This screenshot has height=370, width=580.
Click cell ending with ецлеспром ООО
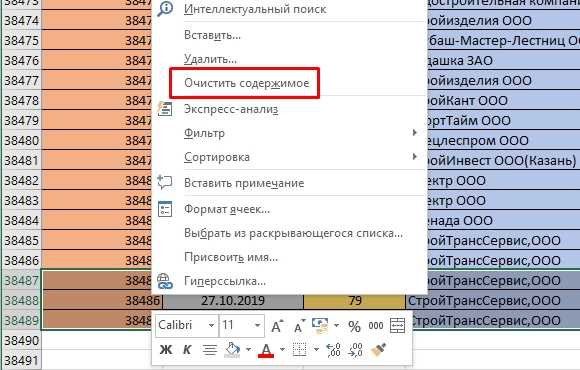click(504, 140)
